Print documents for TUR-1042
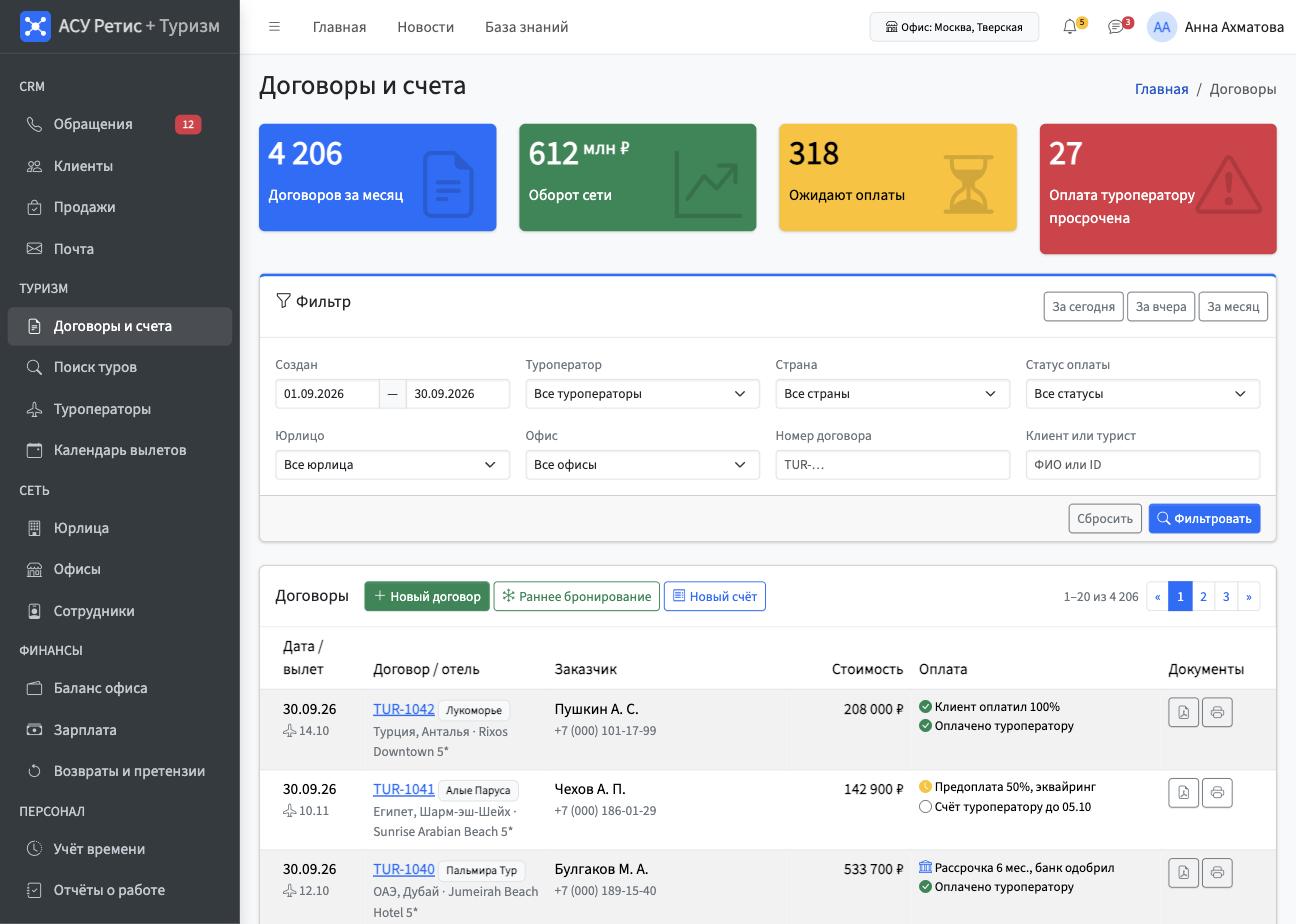This screenshot has height=924, width=1296. click(x=1217, y=712)
